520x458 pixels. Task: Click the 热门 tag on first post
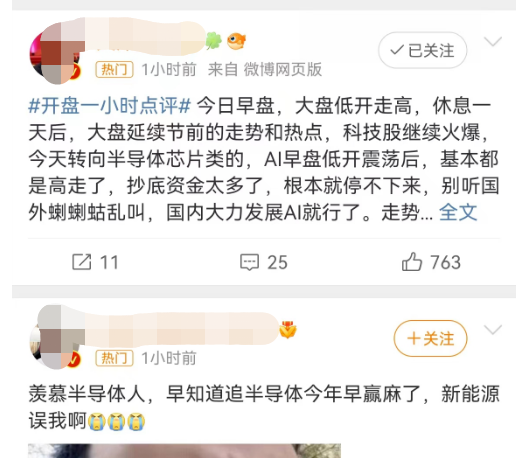point(114,70)
